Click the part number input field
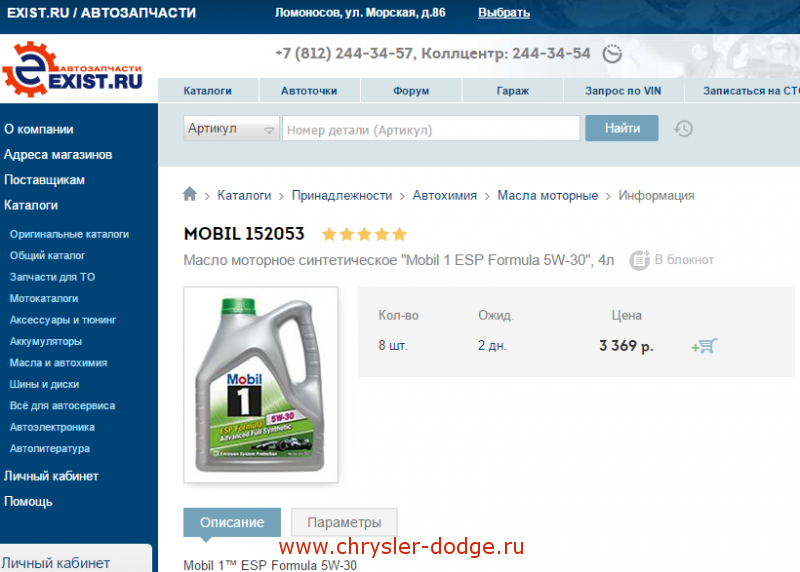This screenshot has height=572, width=800. point(431,128)
